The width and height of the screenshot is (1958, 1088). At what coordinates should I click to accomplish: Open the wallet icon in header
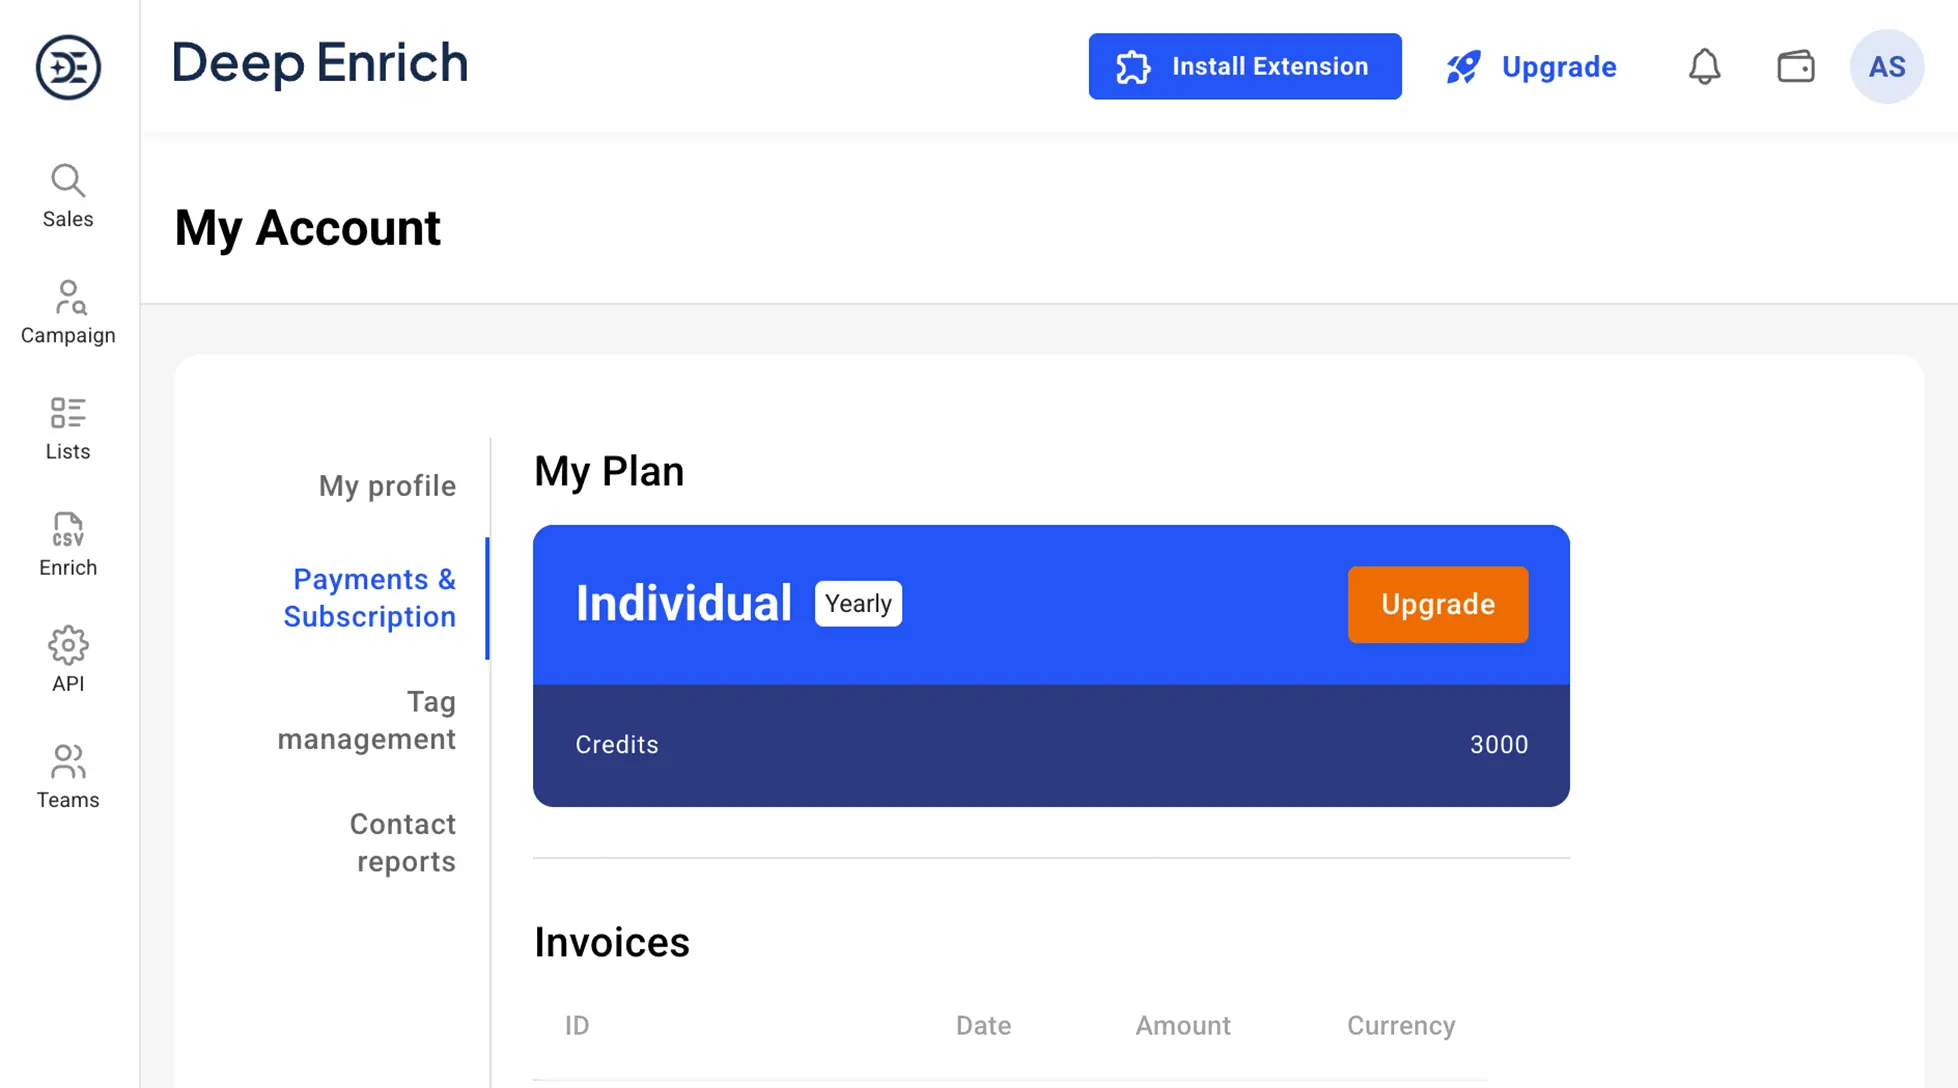click(1796, 67)
